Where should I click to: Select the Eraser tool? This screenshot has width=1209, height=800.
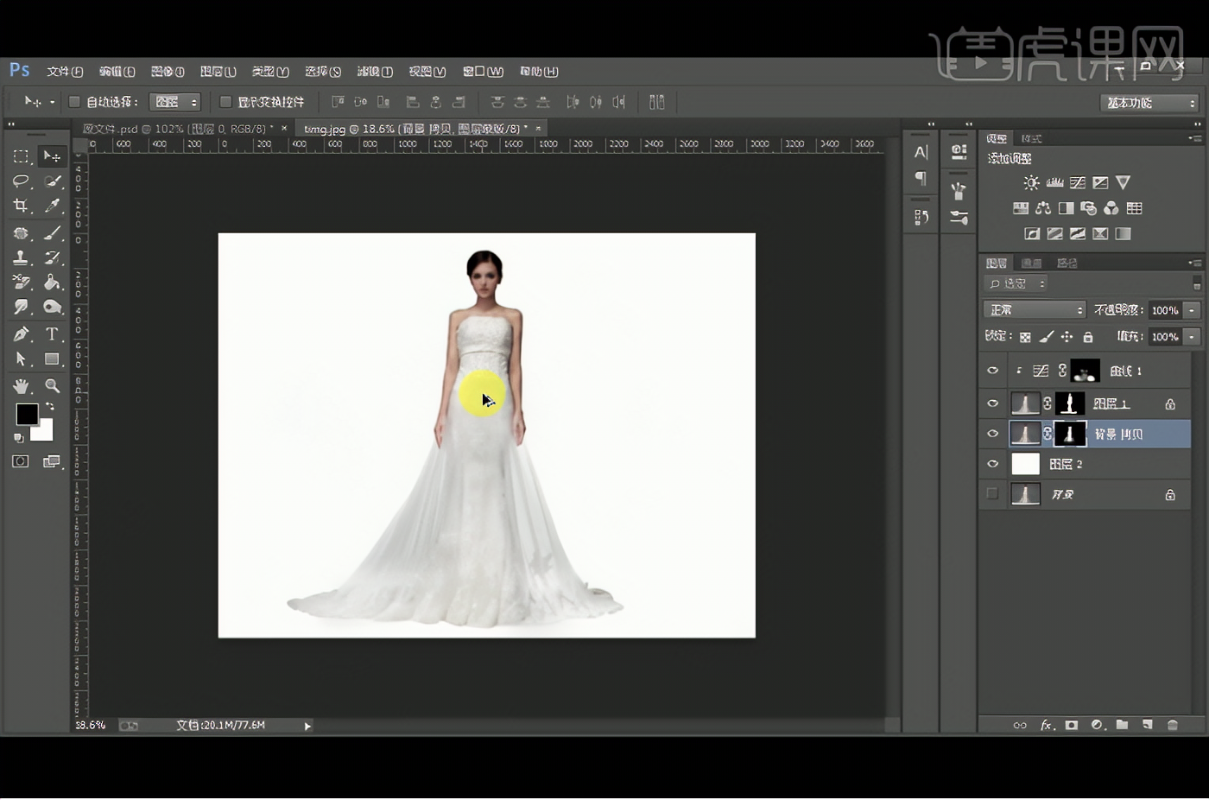pyautogui.click(x=21, y=283)
